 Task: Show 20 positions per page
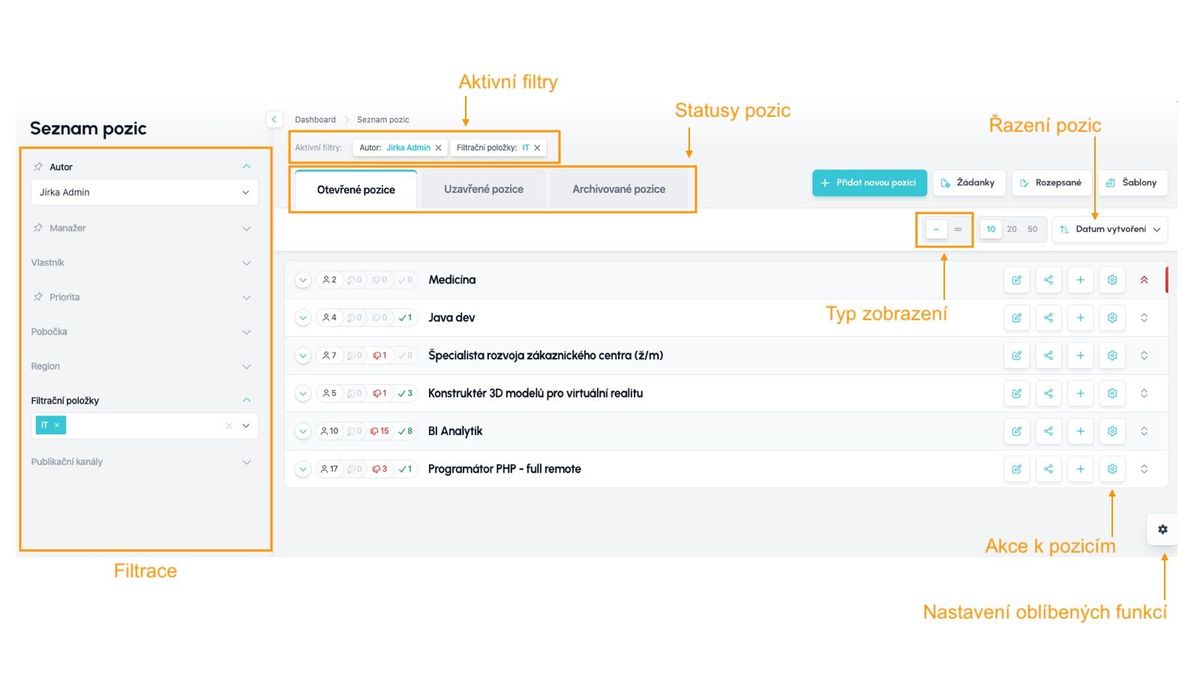tap(1012, 229)
